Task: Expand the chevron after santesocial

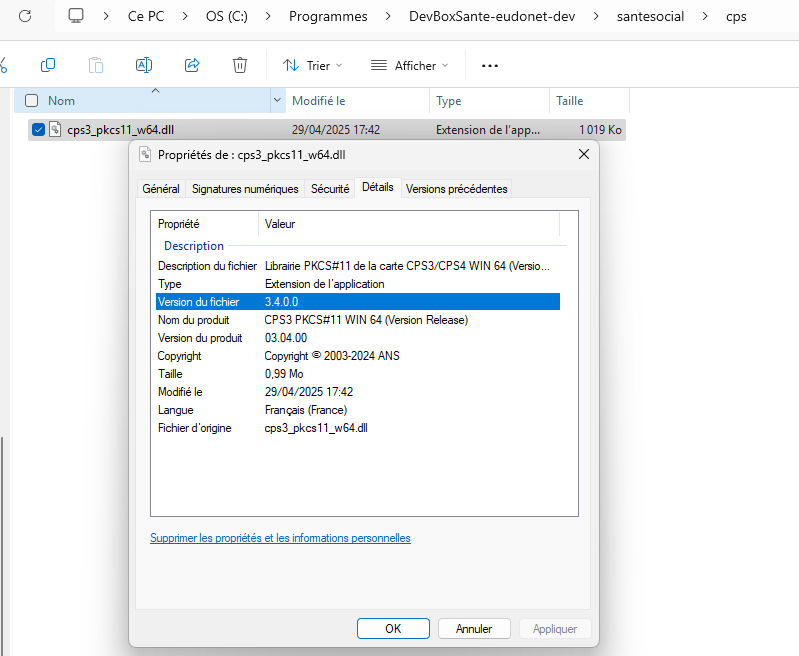Action: coord(705,16)
